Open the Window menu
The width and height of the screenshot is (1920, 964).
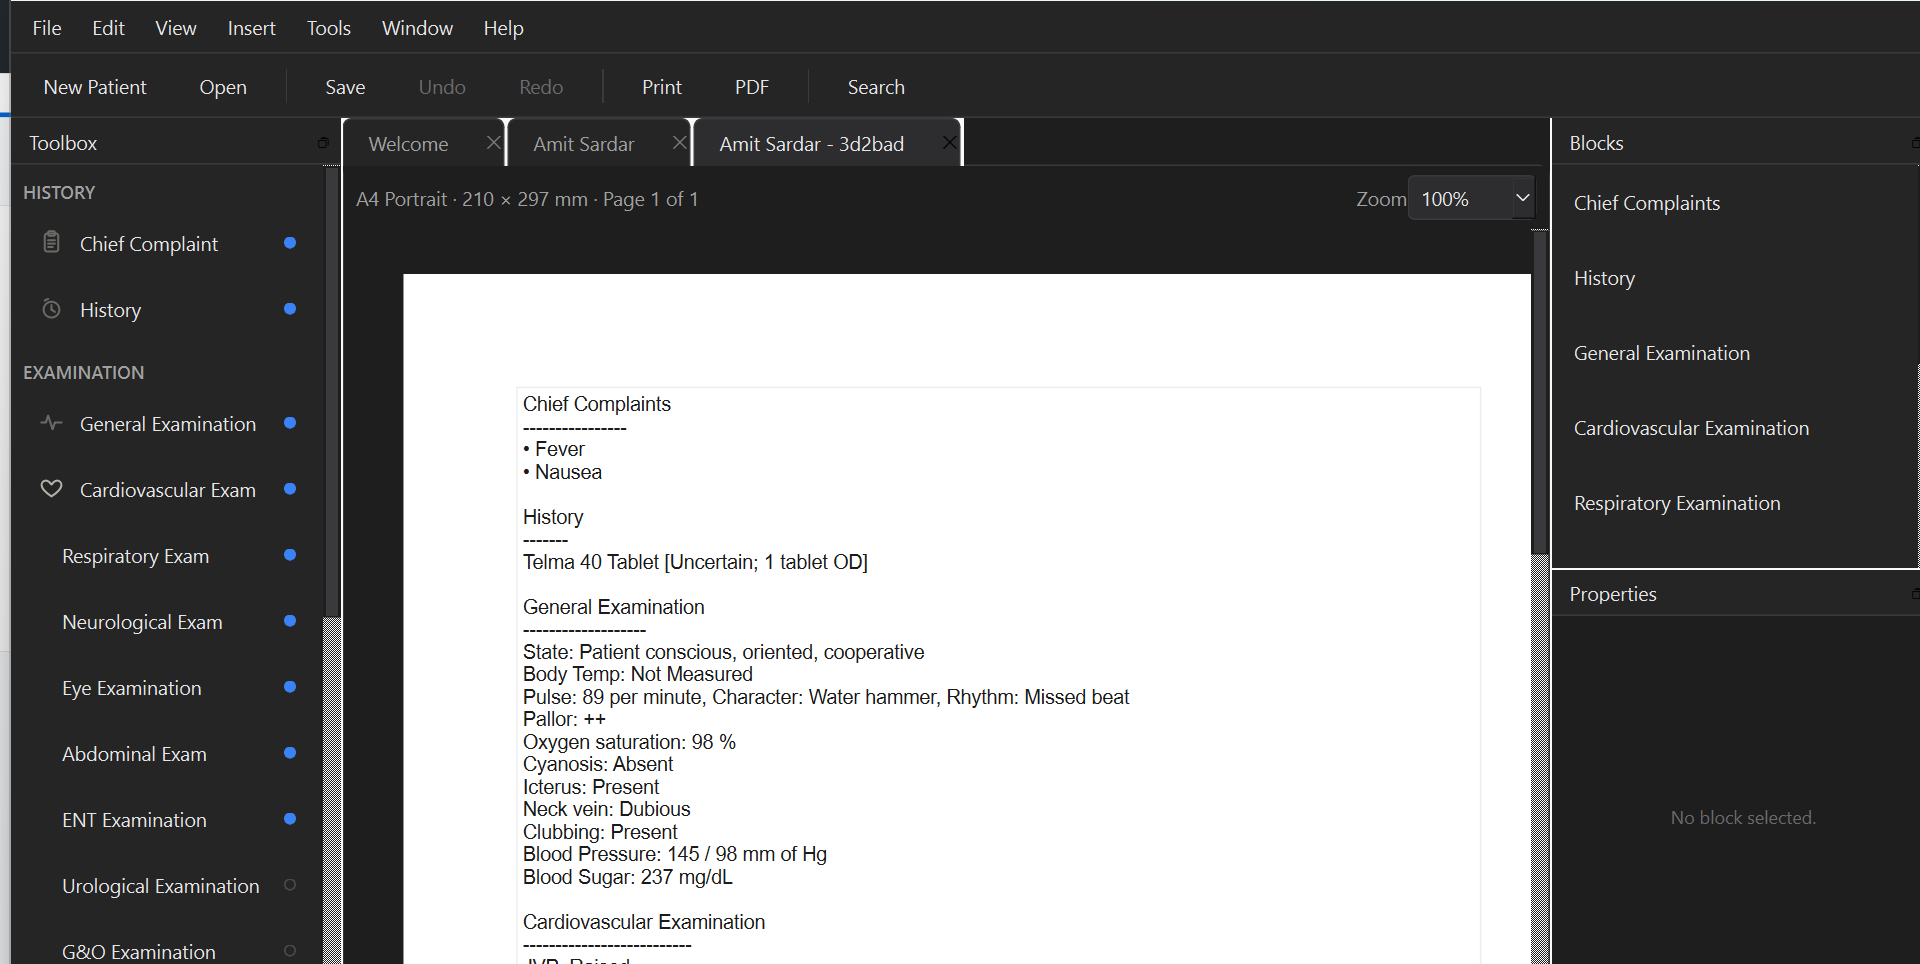(417, 28)
